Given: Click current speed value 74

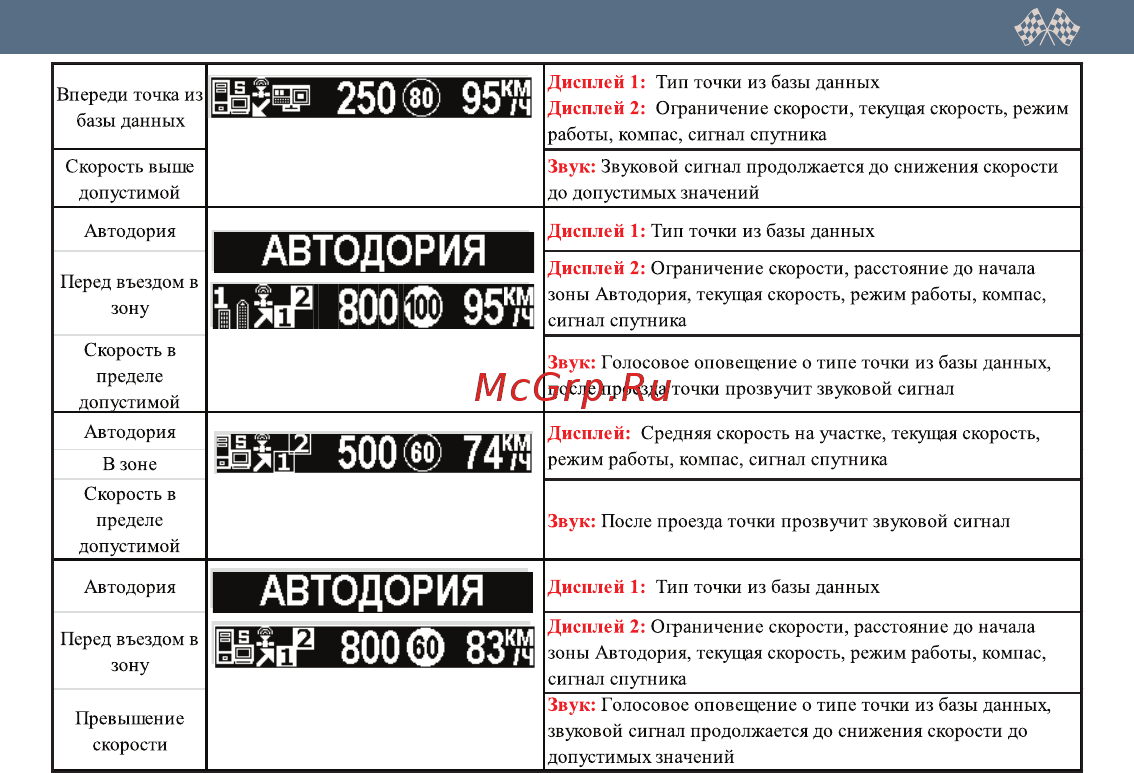Looking at the screenshot, I should click(x=483, y=453).
